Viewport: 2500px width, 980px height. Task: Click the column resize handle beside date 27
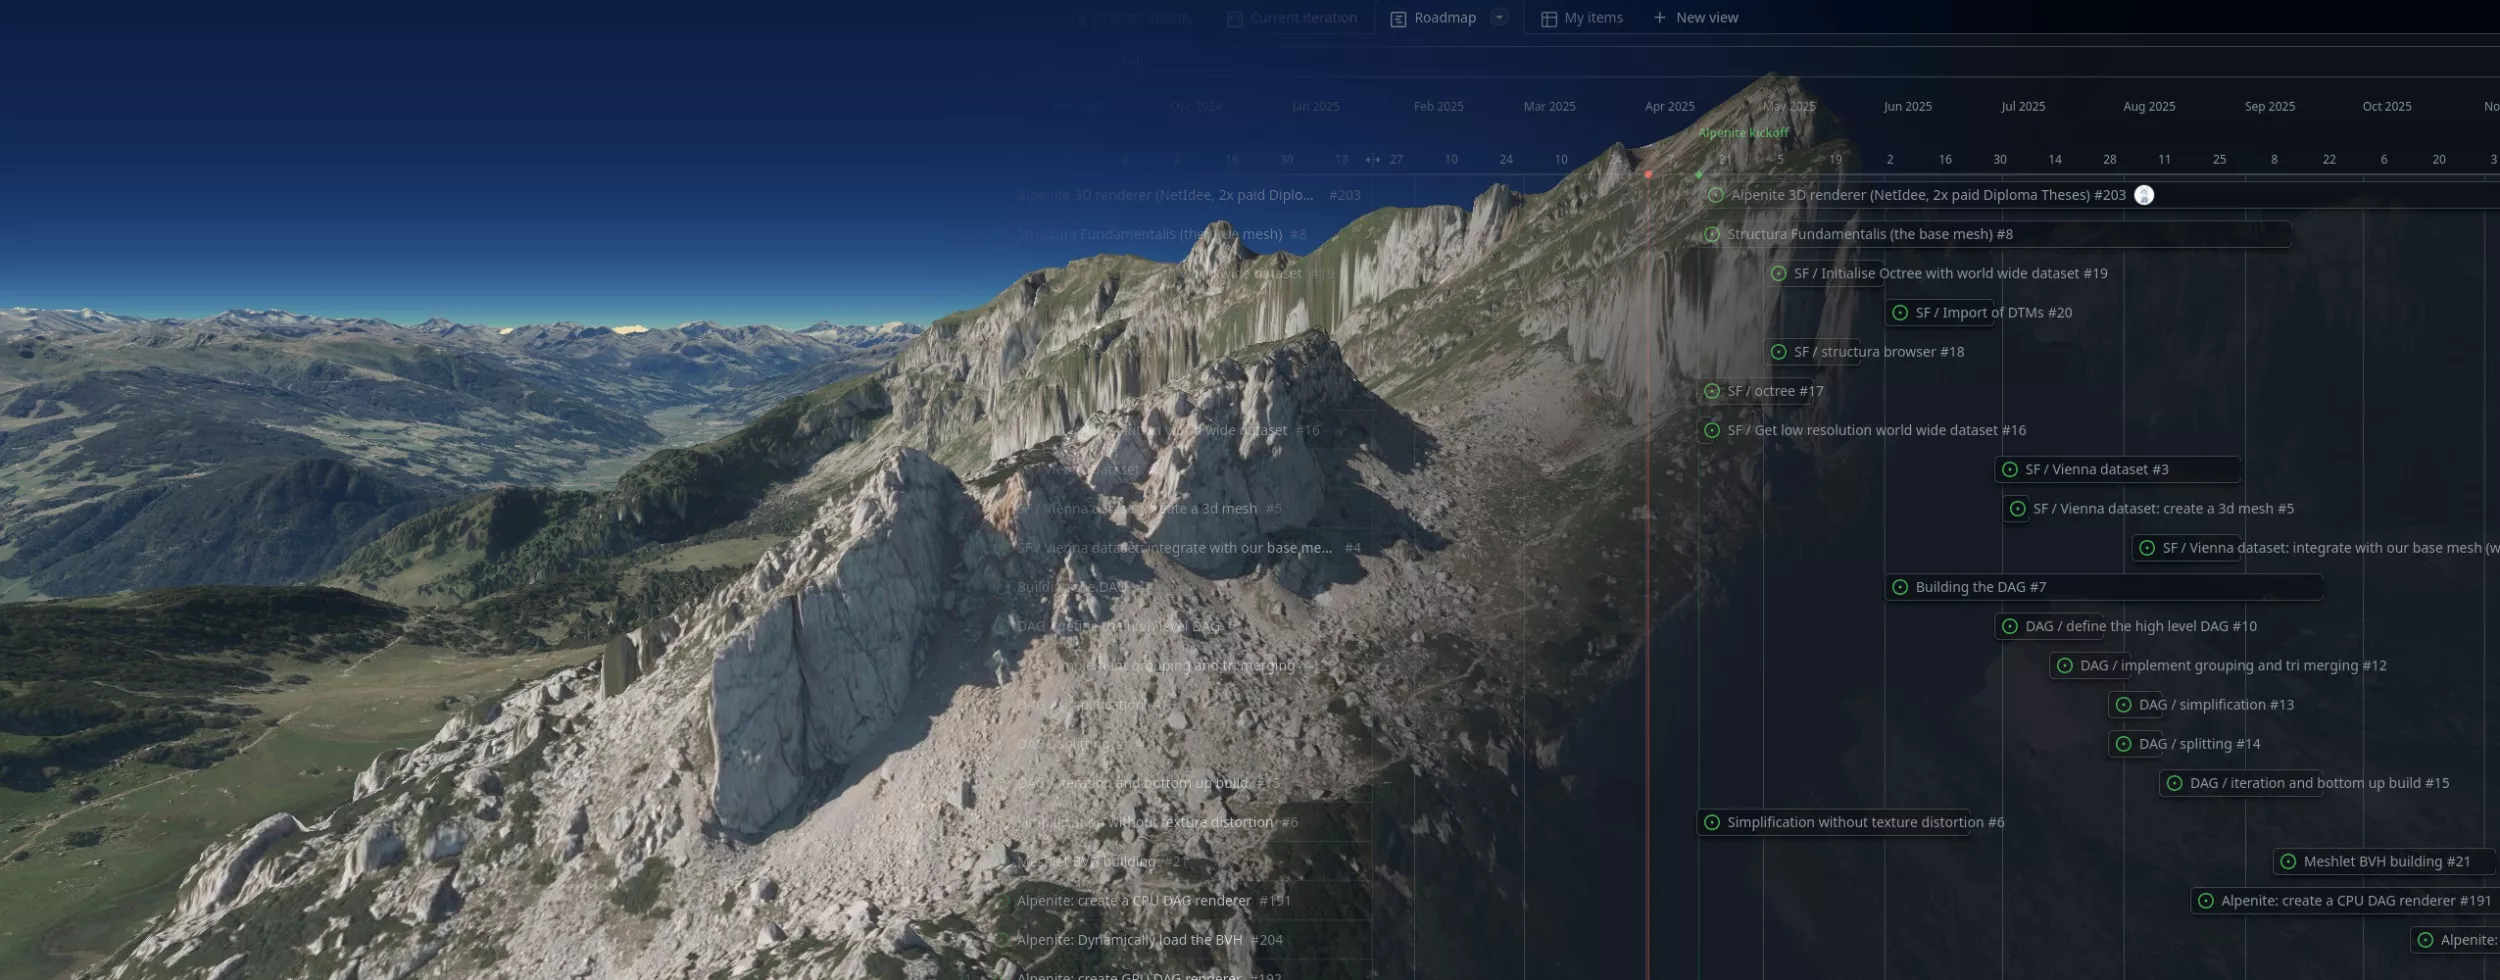pyautogui.click(x=1372, y=160)
